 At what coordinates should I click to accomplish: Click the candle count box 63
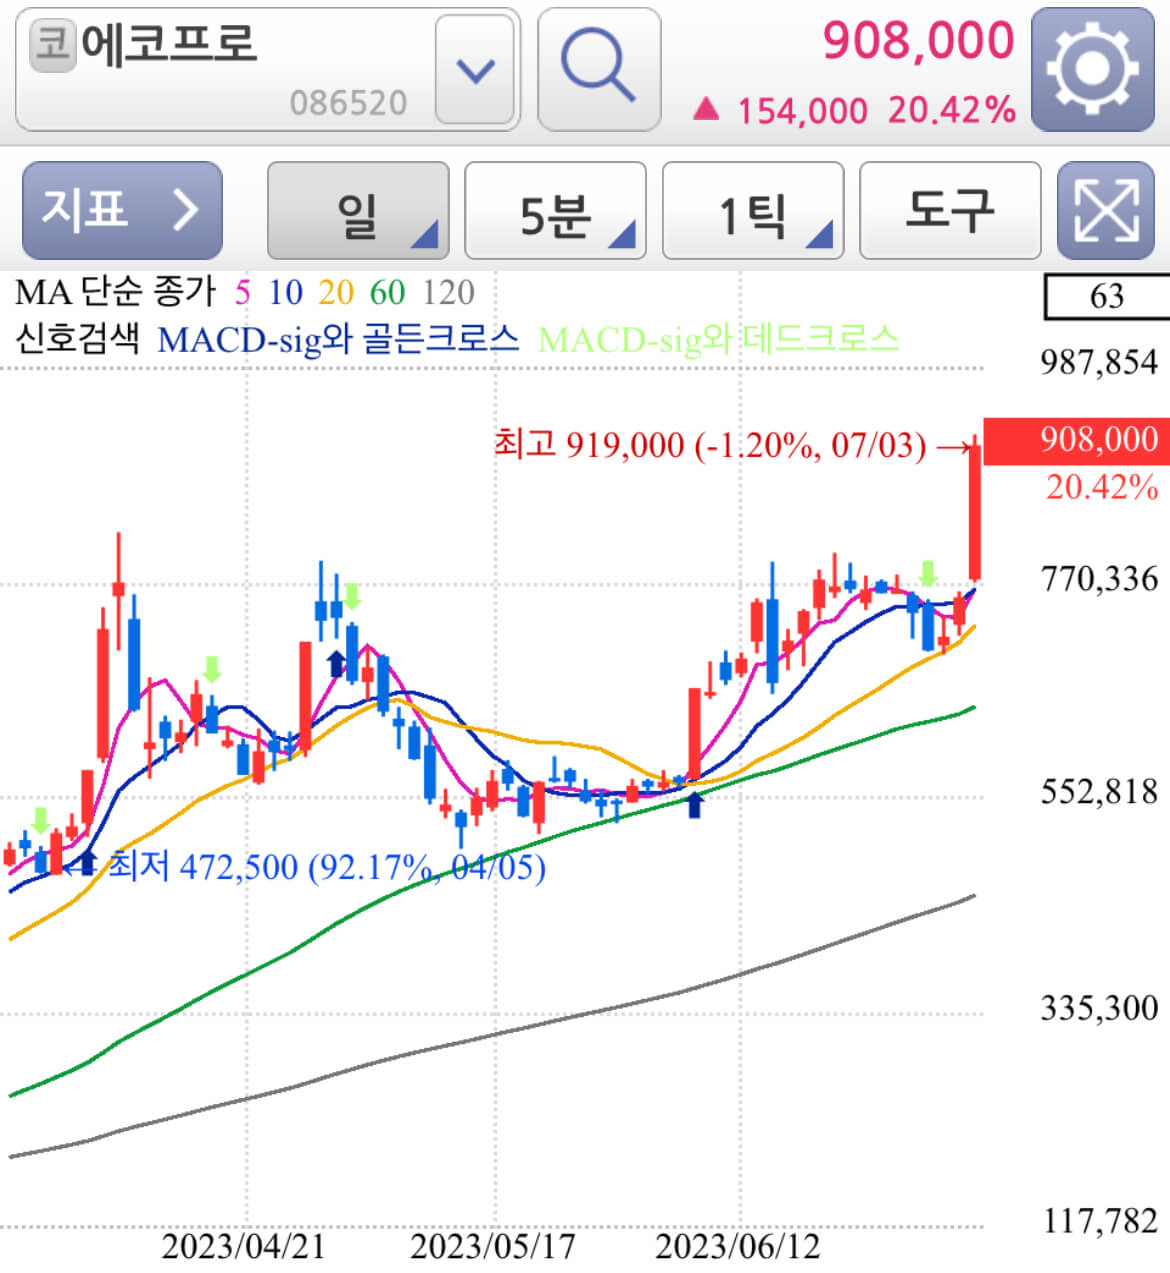(x=1106, y=296)
